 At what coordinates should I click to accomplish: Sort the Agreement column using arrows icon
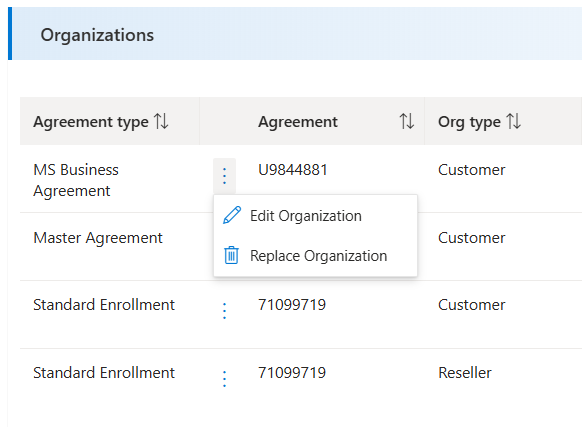coord(407,121)
